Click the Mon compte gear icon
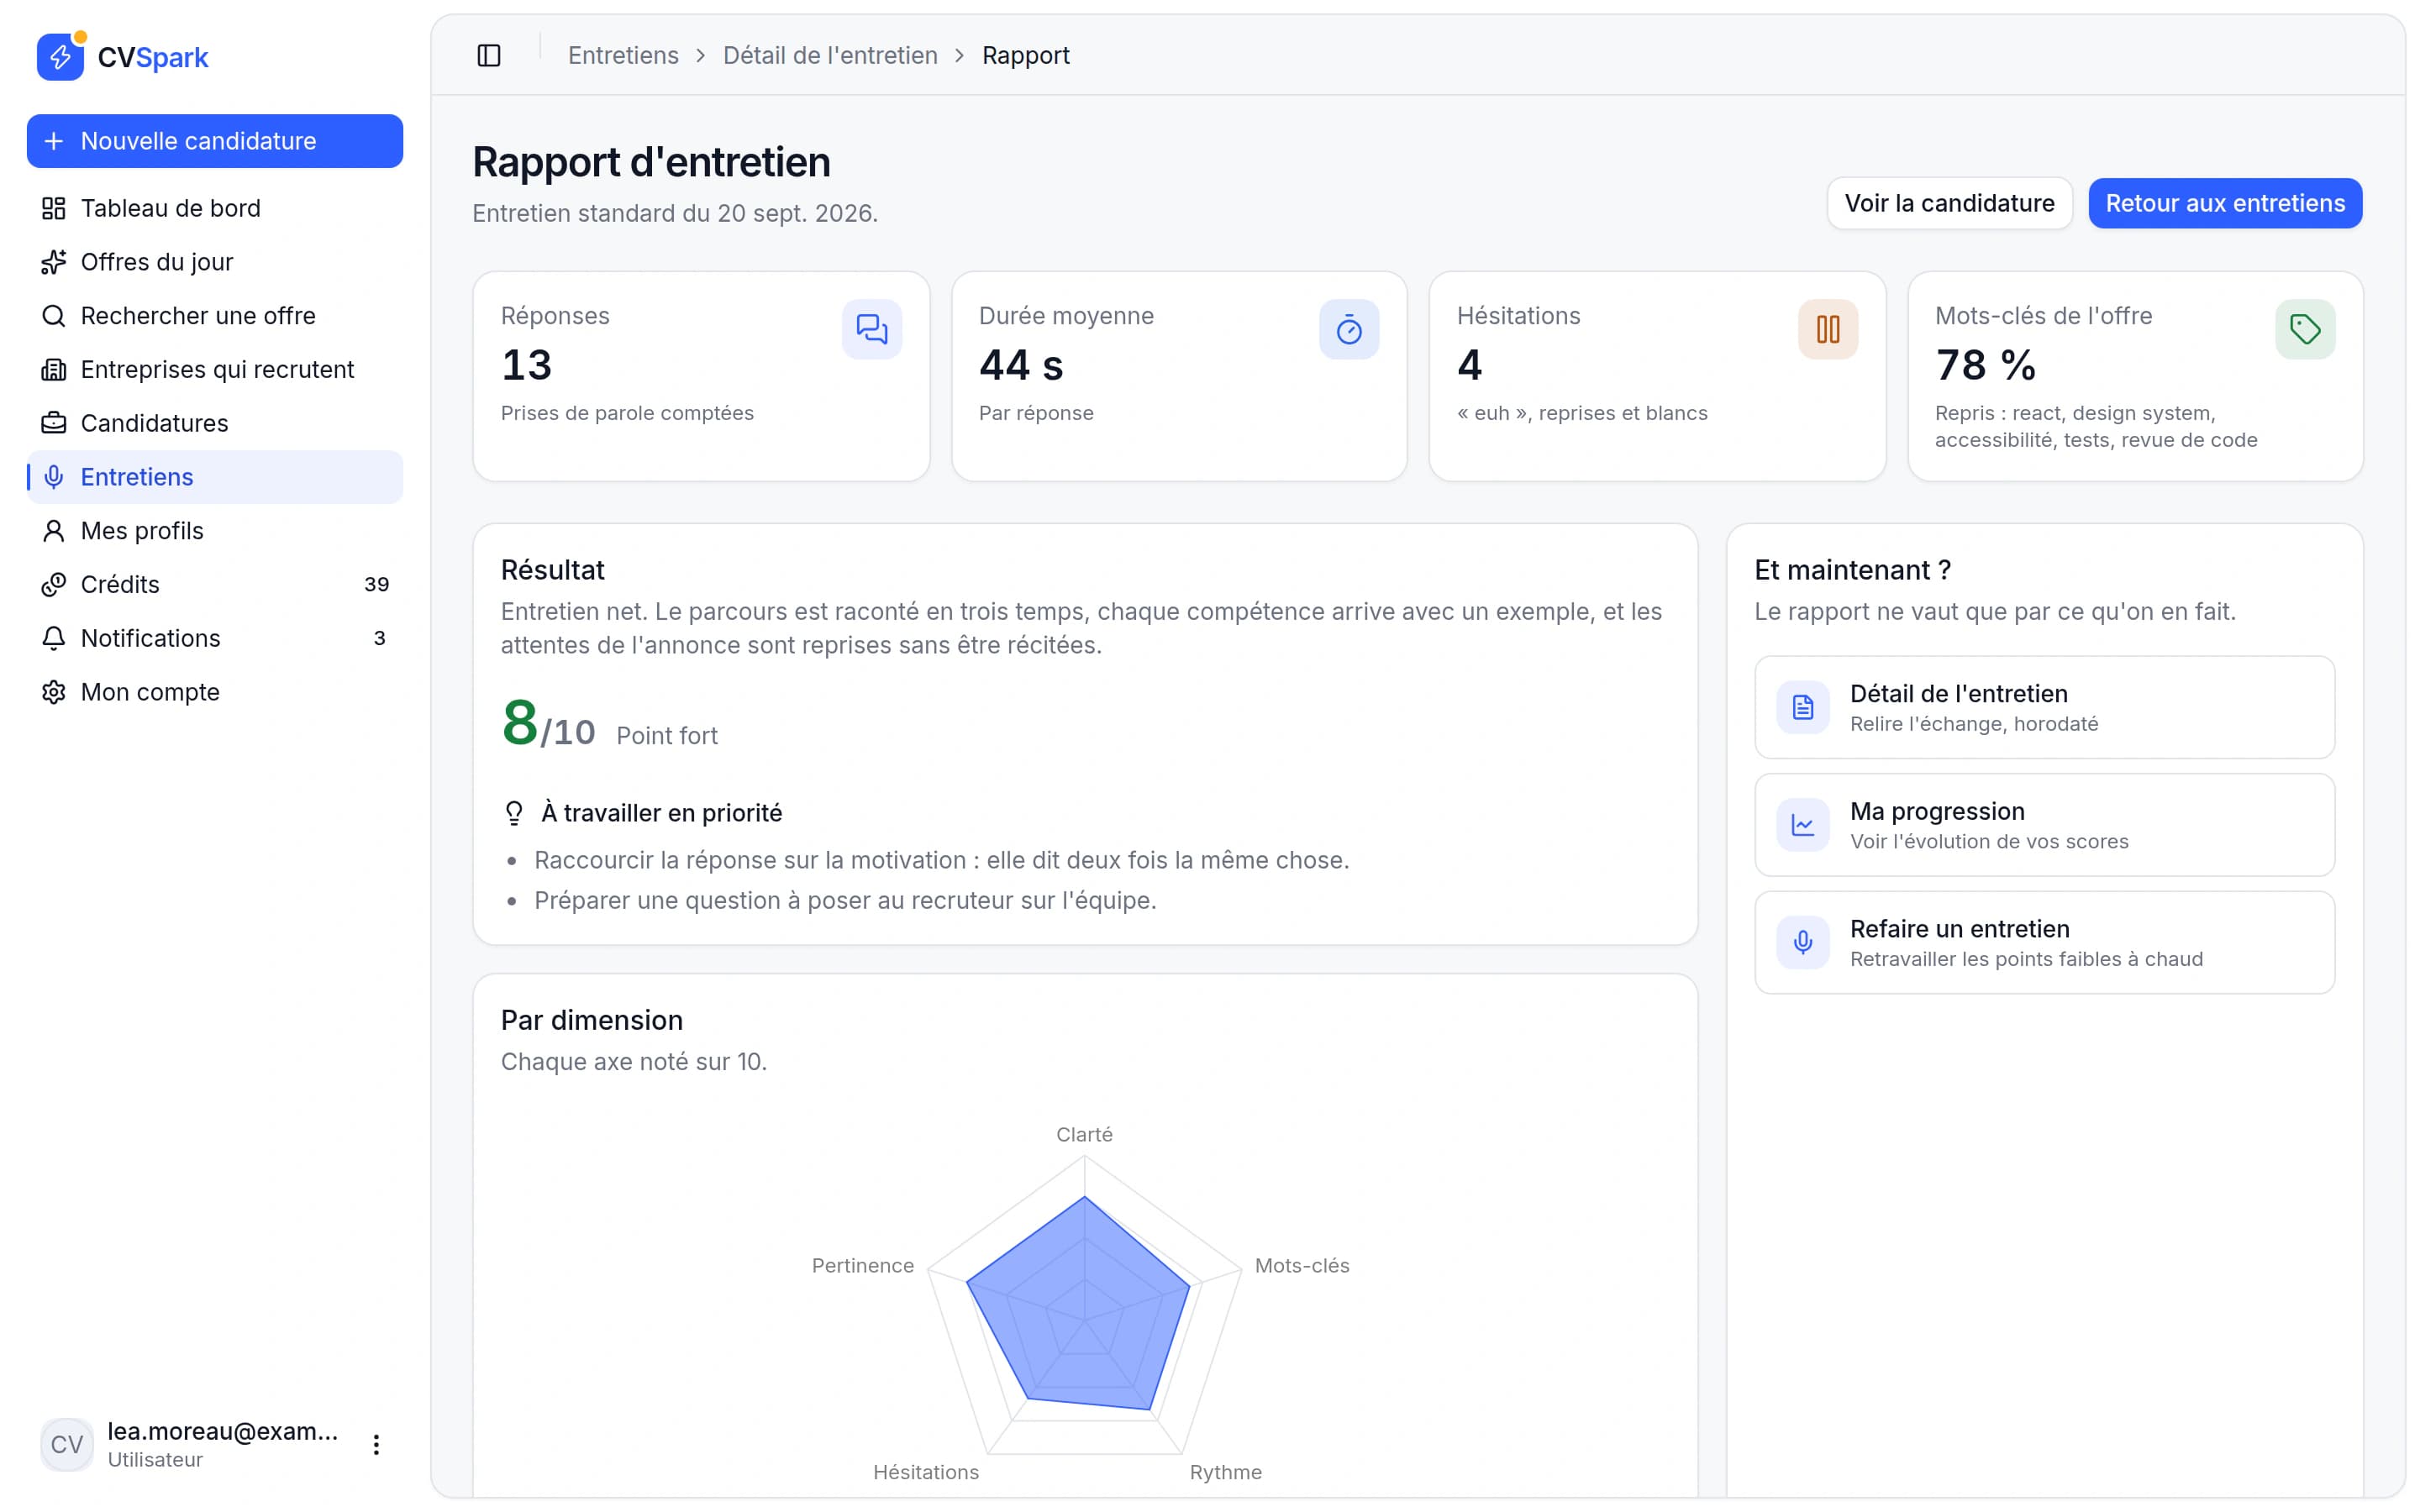This screenshot has height=1512, width=2420. (54, 692)
